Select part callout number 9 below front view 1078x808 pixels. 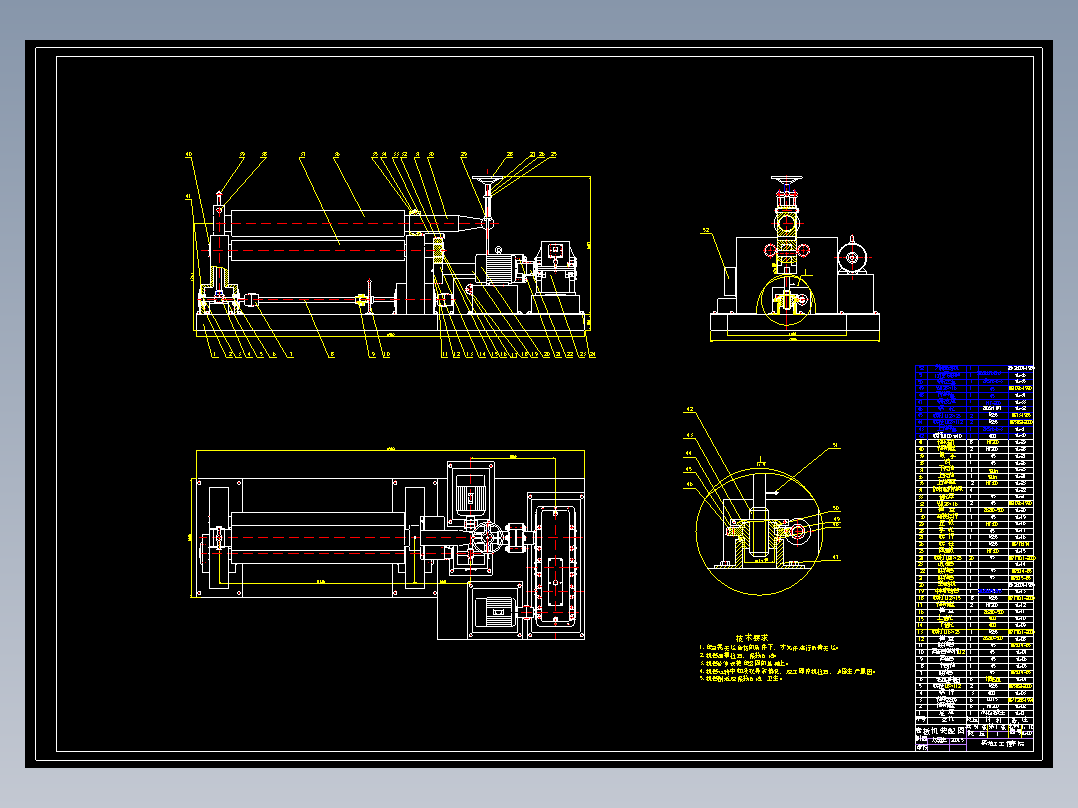click(373, 355)
